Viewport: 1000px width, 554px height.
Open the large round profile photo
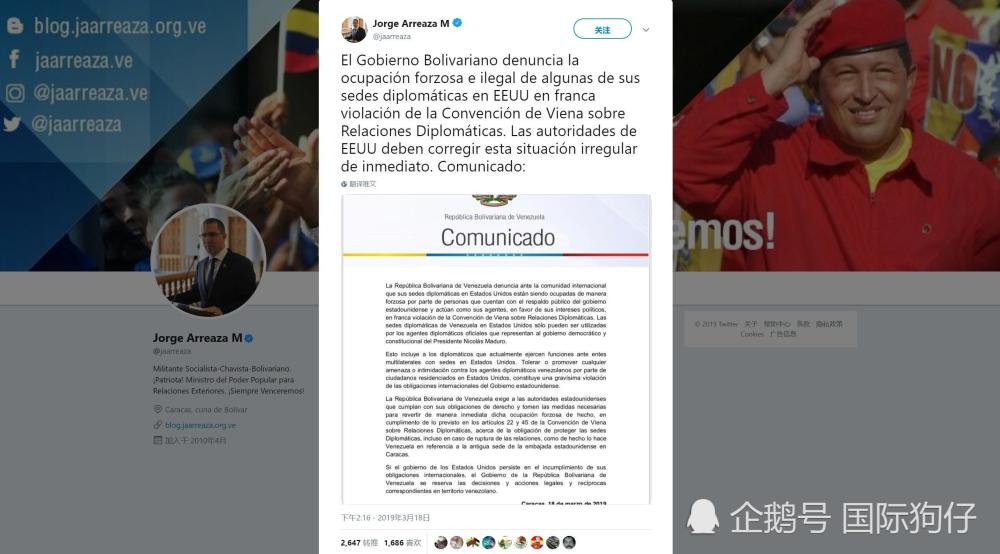(209, 260)
